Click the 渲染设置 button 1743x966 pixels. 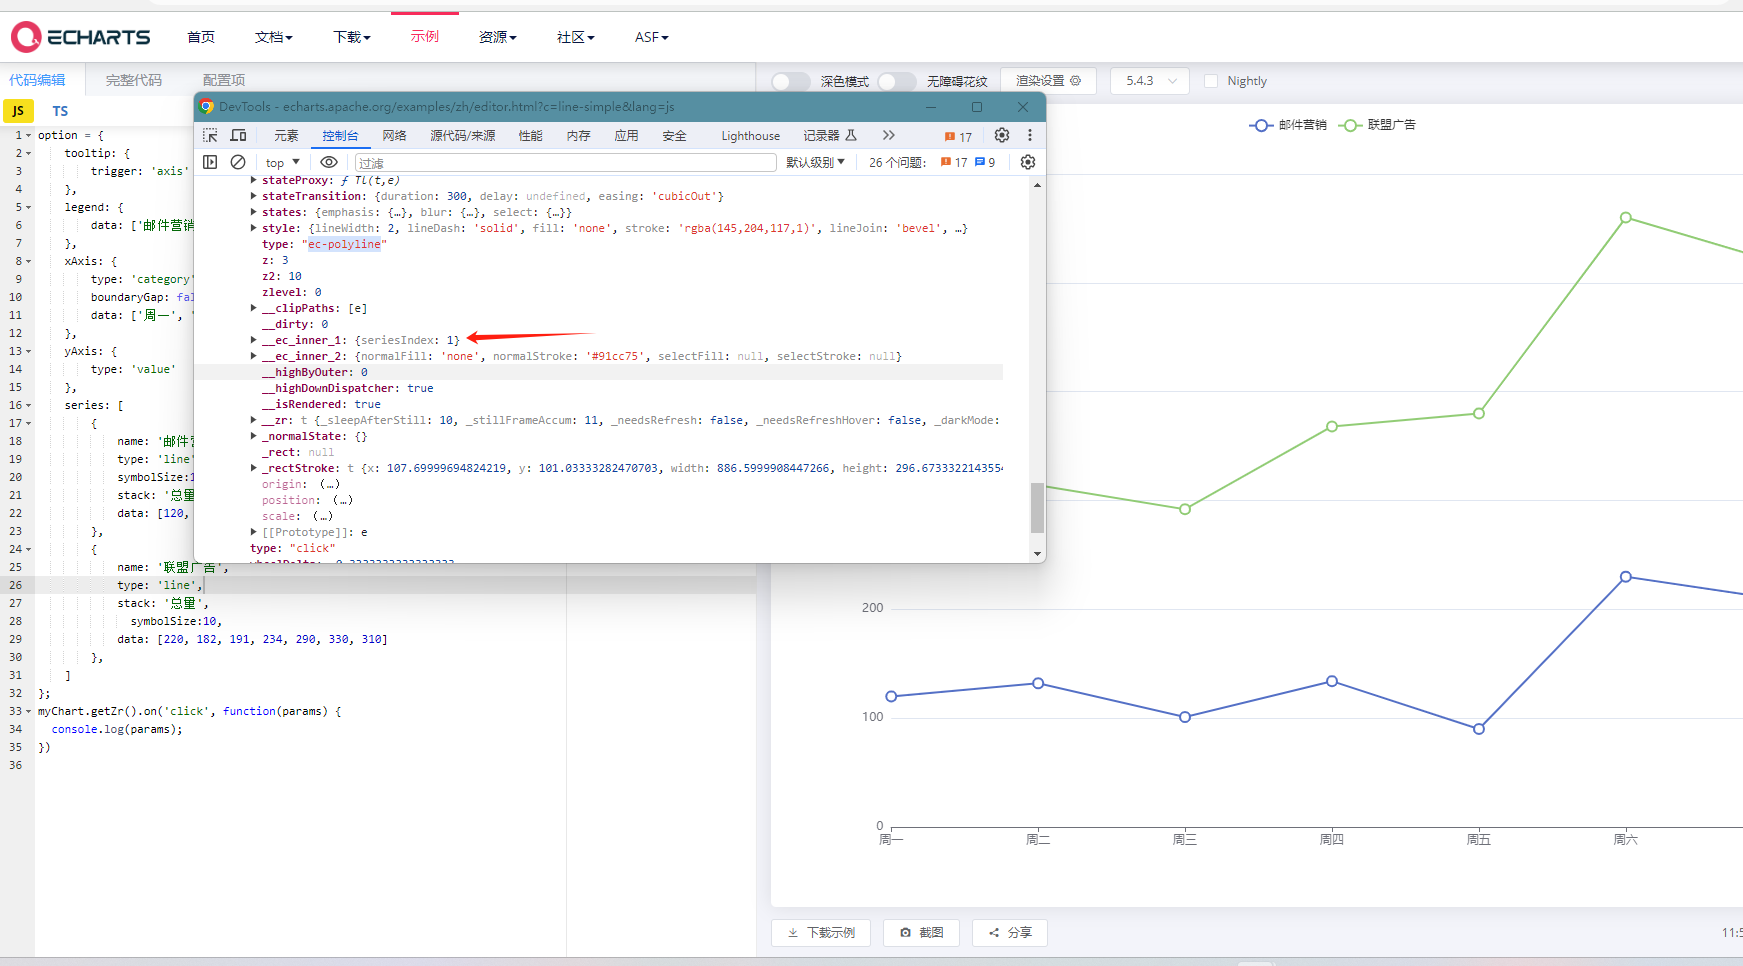pos(1047,81)
